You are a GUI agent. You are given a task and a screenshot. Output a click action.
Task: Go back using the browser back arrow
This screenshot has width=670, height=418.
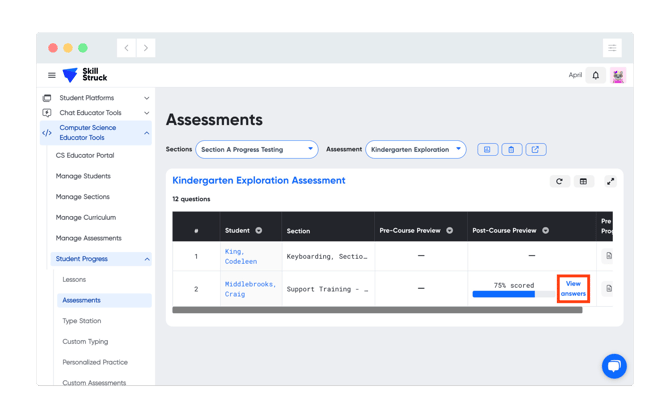coord(126,48)
